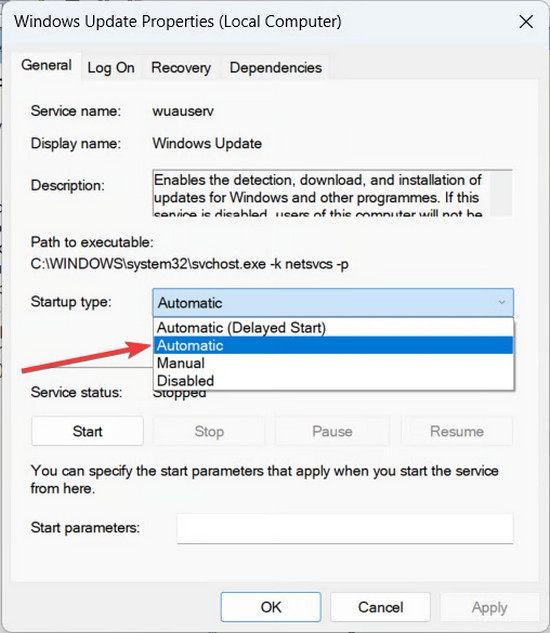Screen dimensions: 550x633
Task: Collapse the Startup type combo box
Action: coord(333,303)
